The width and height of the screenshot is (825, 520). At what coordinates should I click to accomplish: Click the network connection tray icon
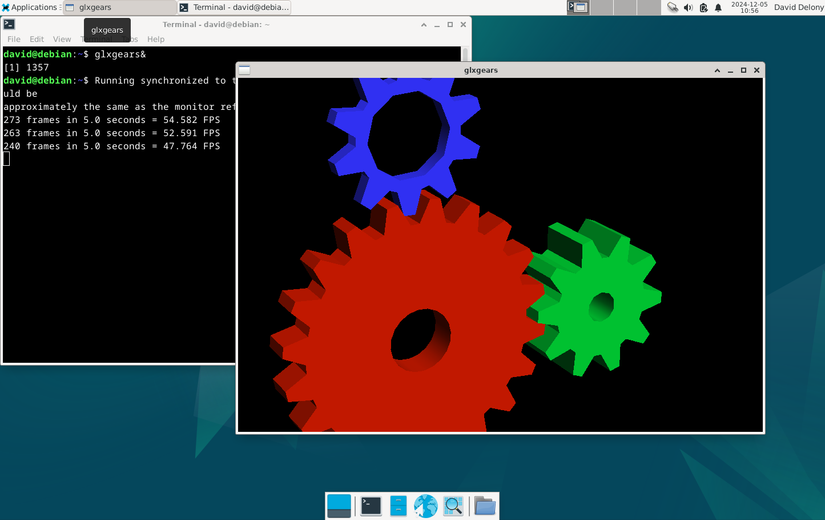pos(672,7)
